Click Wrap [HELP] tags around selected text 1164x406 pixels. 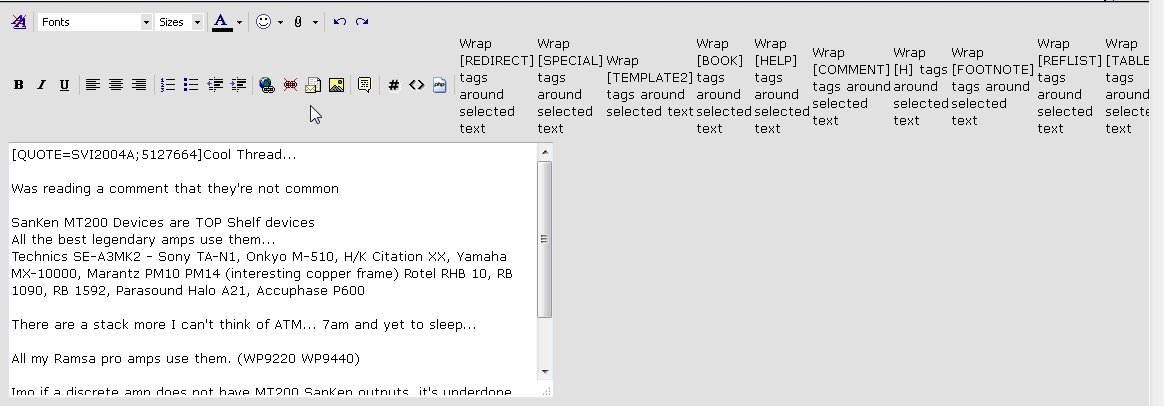[x=782, y=86]
